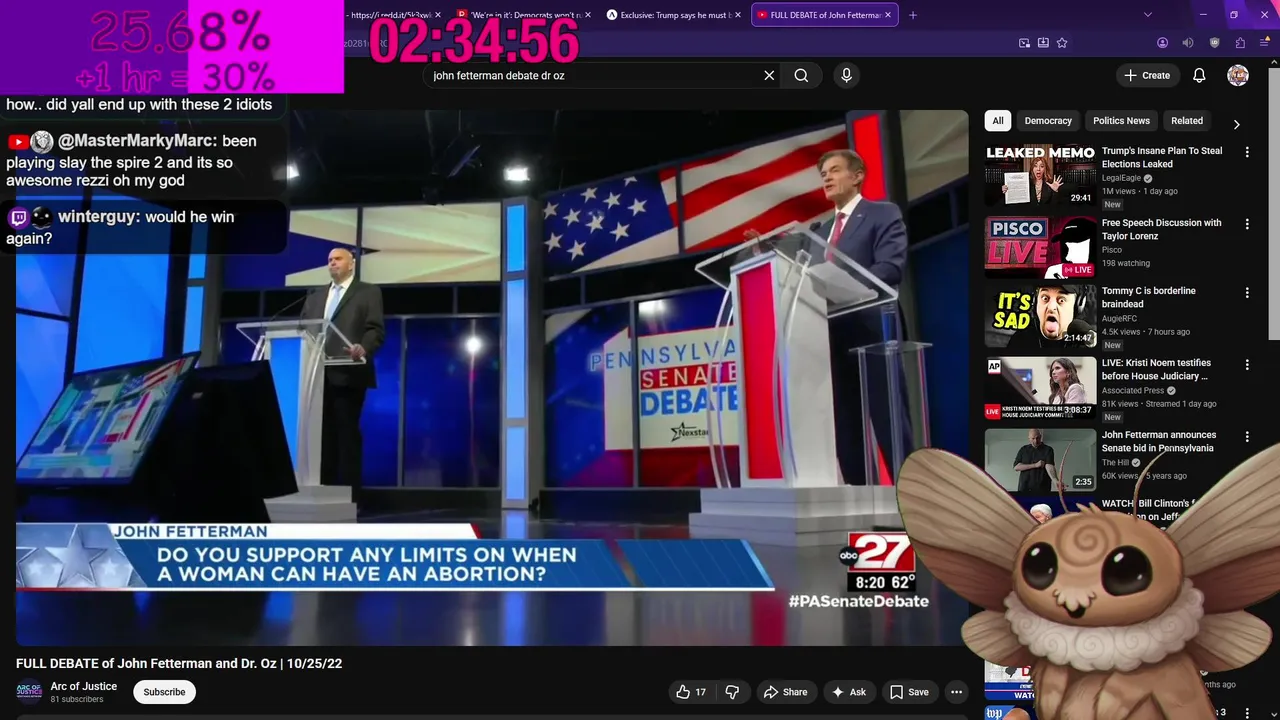Open the Ask AI button
The image size is (1280, 720).
pos(848,692)
